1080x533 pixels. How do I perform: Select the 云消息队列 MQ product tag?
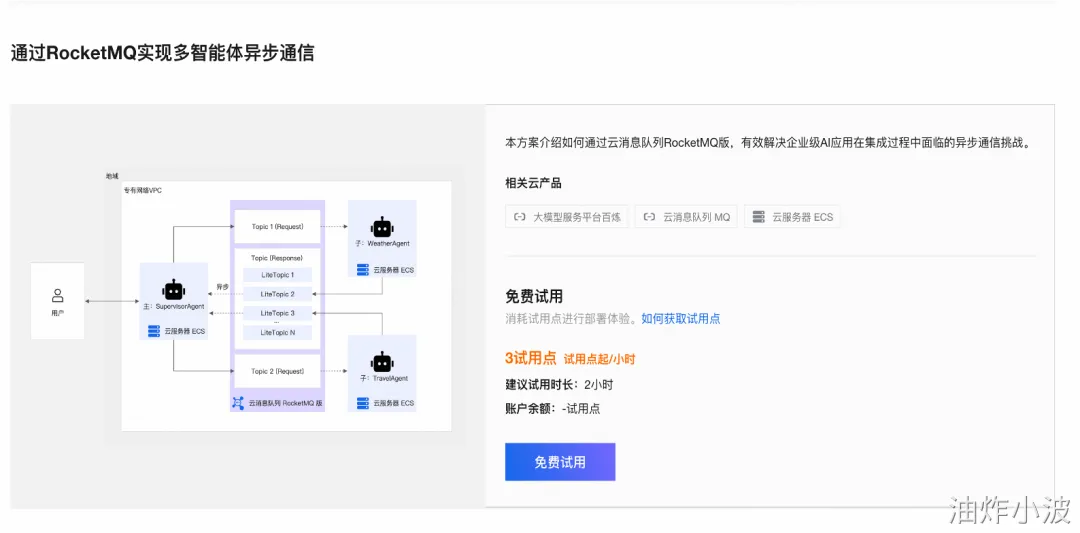[686, 217]
